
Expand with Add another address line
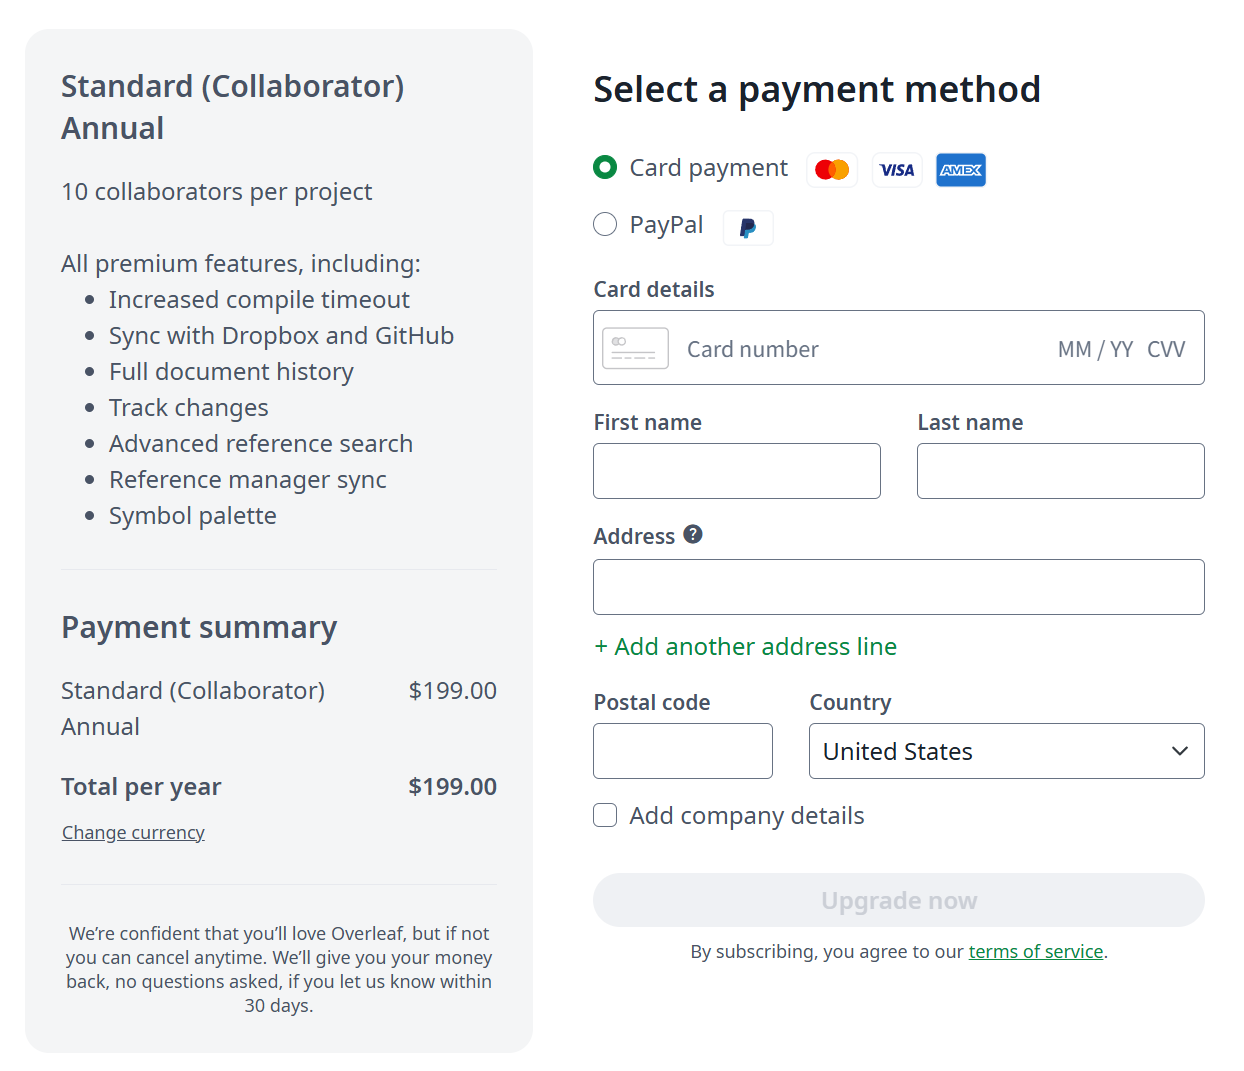coord(746,647)
